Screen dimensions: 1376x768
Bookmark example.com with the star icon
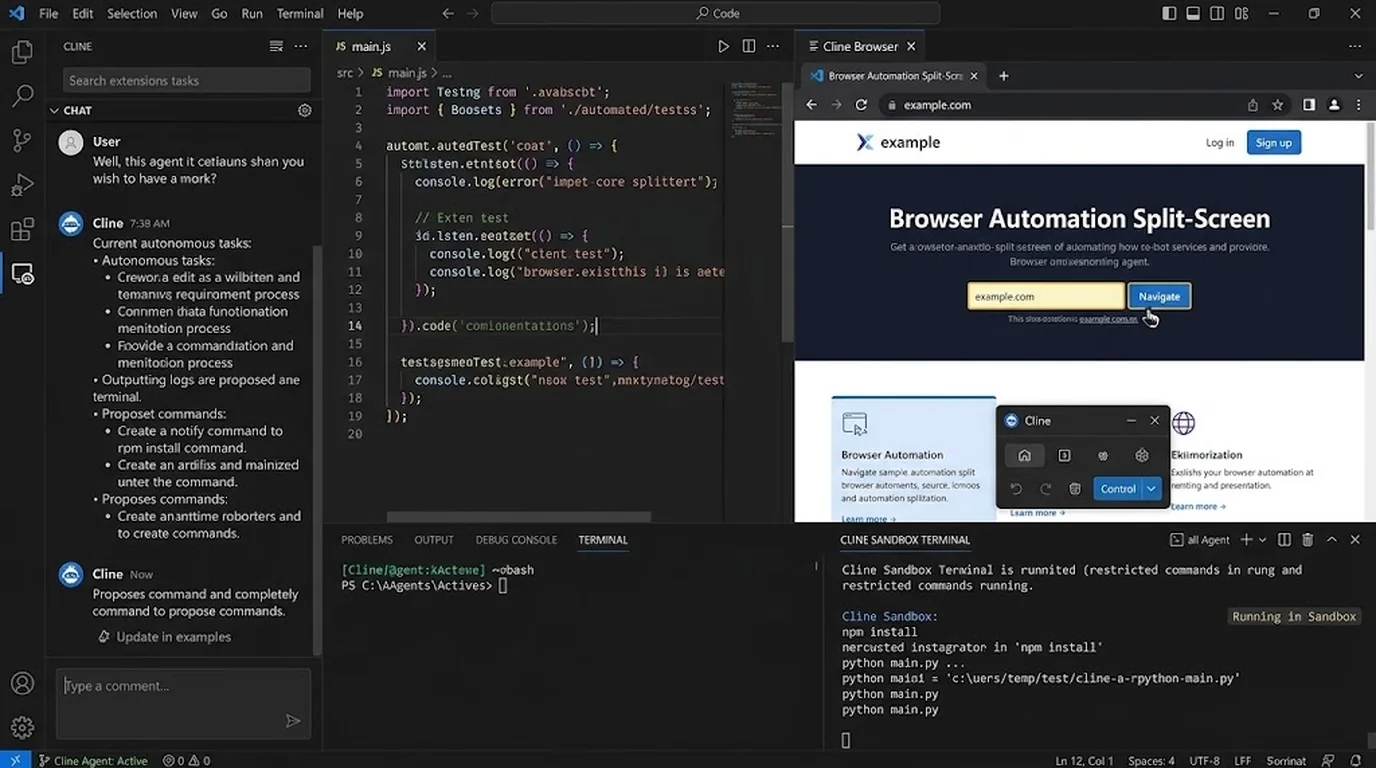pos(1278,105)
